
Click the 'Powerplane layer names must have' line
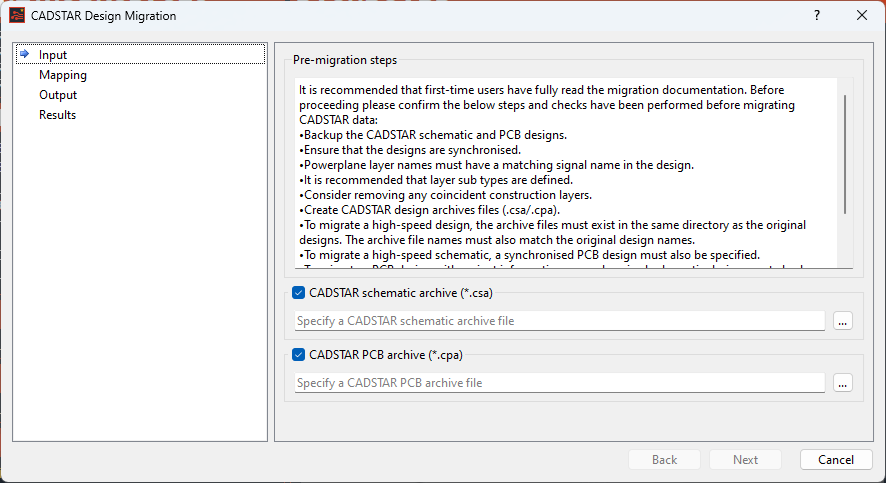pos(496,165)
